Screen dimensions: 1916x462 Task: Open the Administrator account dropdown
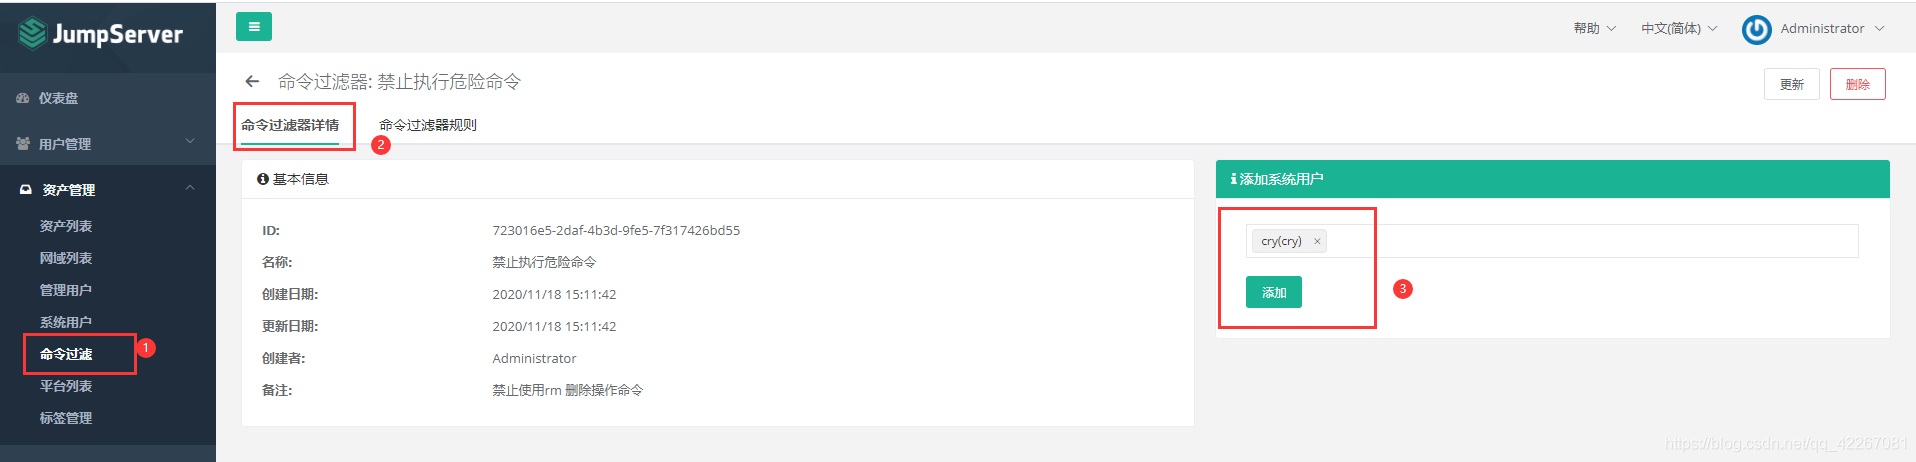pyautogui.click(x=1831, y=29)
